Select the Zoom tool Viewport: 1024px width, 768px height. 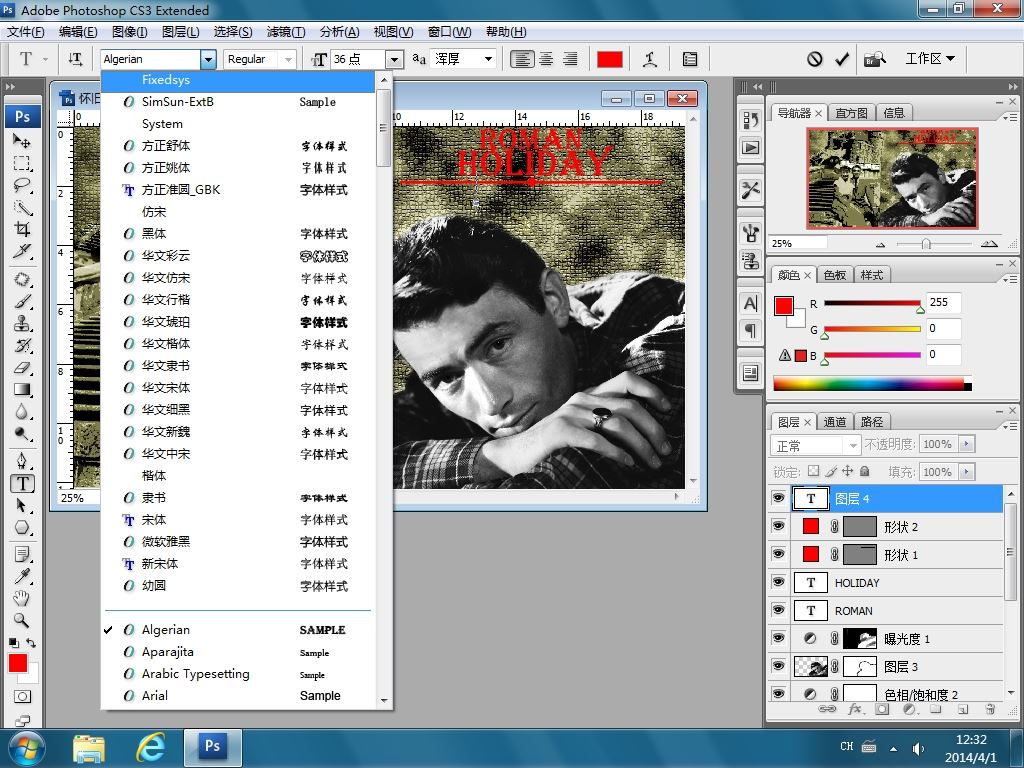(x=22, y=620)
